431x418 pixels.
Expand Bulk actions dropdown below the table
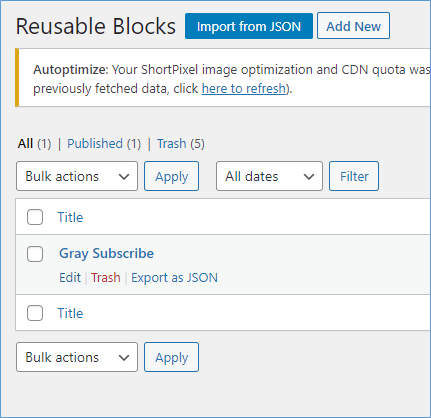click(77, 357)
